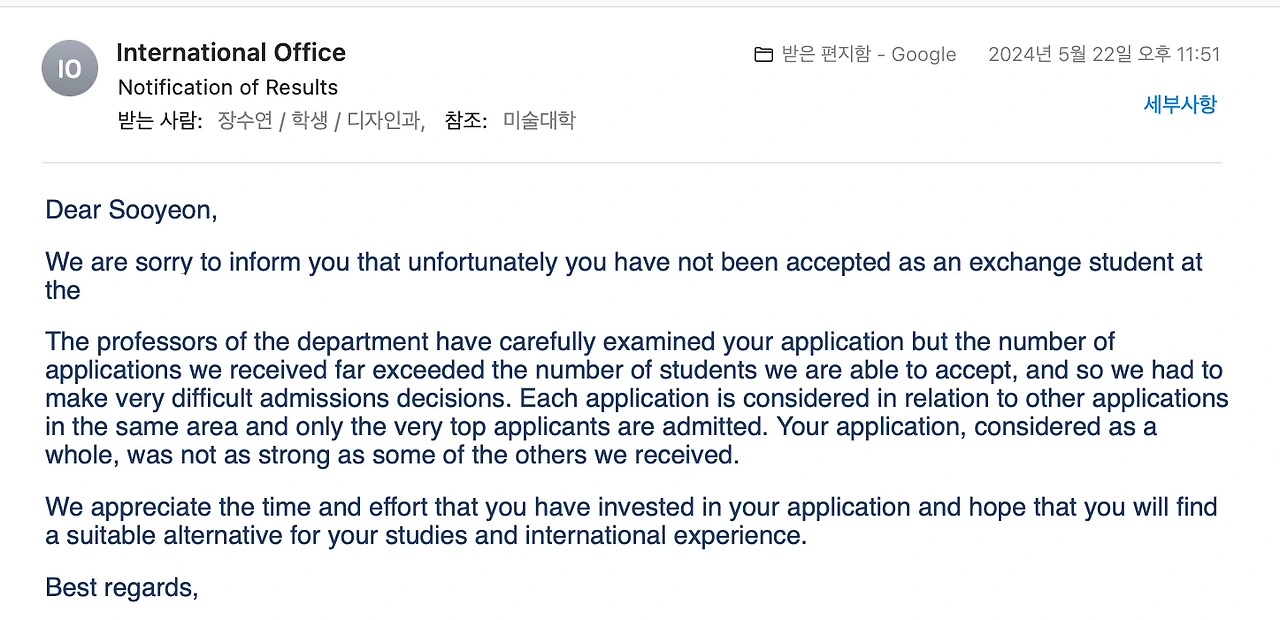
Task: Open the 세부사항 details link
Action: click(x=1180, y=104)
